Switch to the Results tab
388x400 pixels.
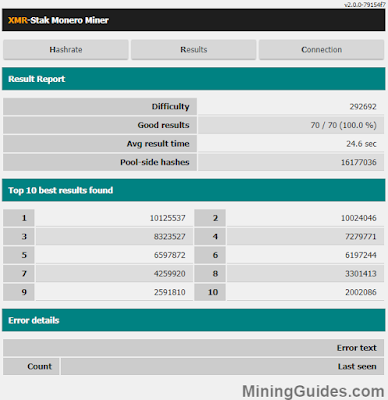pyautogui.click(x=194, y=50)
